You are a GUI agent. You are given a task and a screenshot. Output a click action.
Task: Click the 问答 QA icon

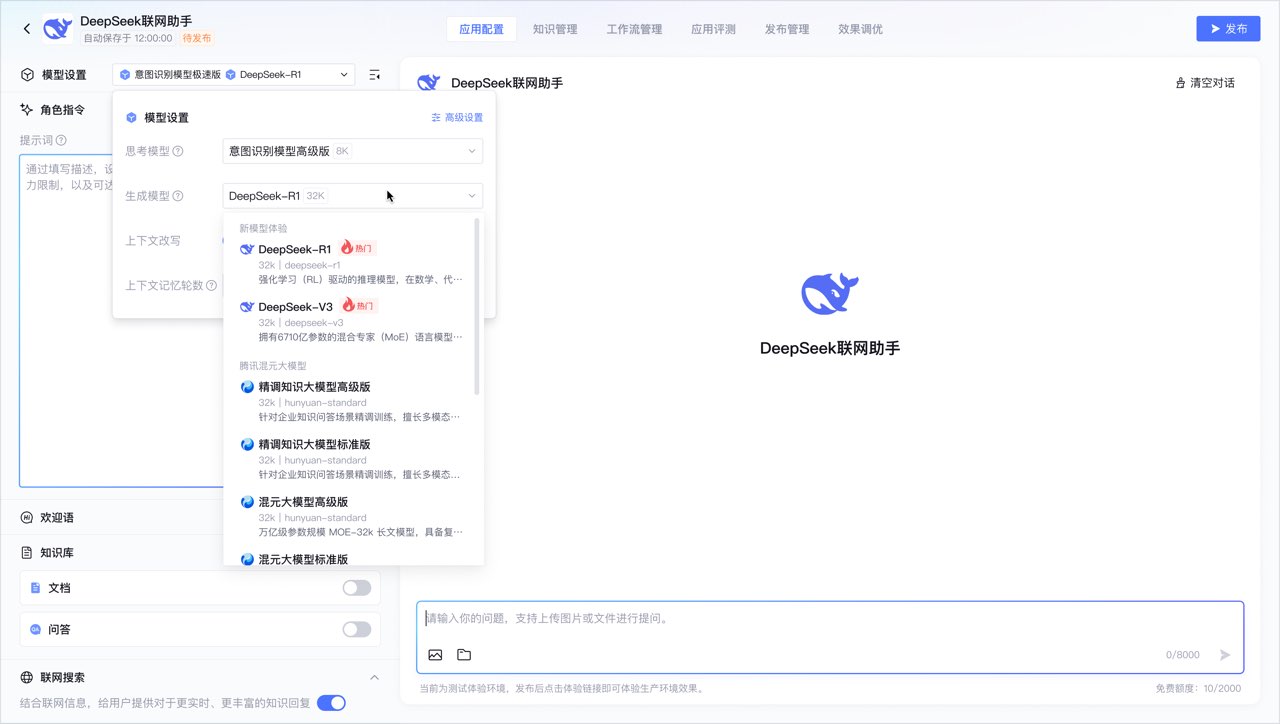[35, 630]
